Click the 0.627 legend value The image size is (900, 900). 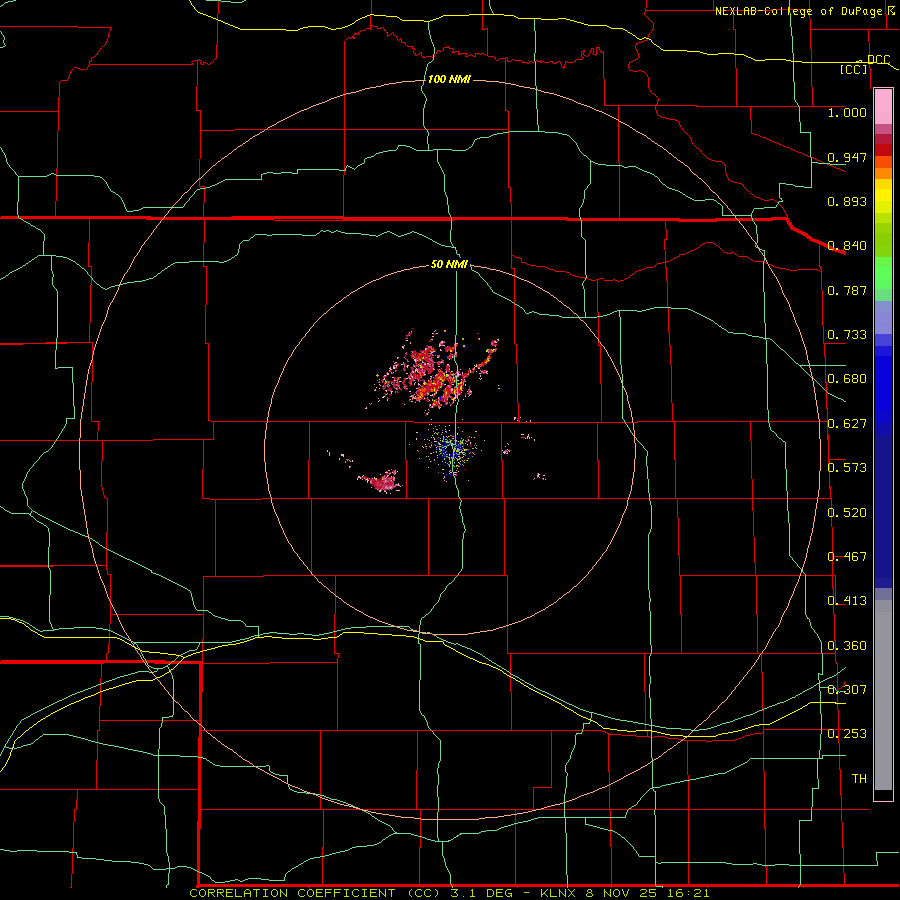[847, 424]
